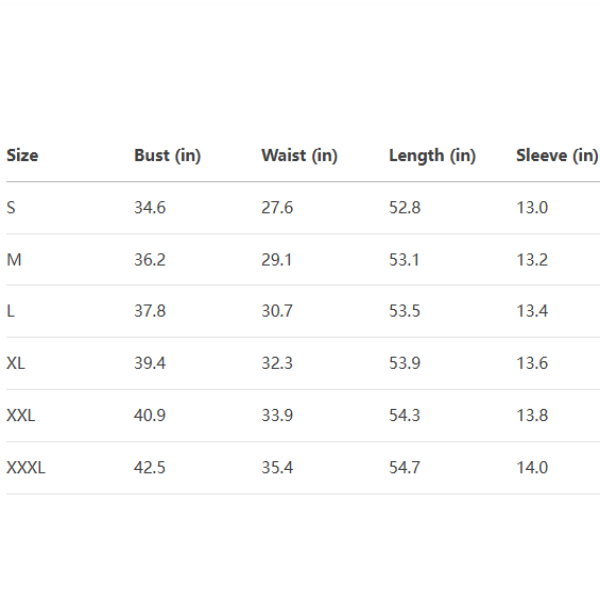The image size is (600, 600).
Task: Click the Bust (in) column header
Action: (x=167, y=156)
